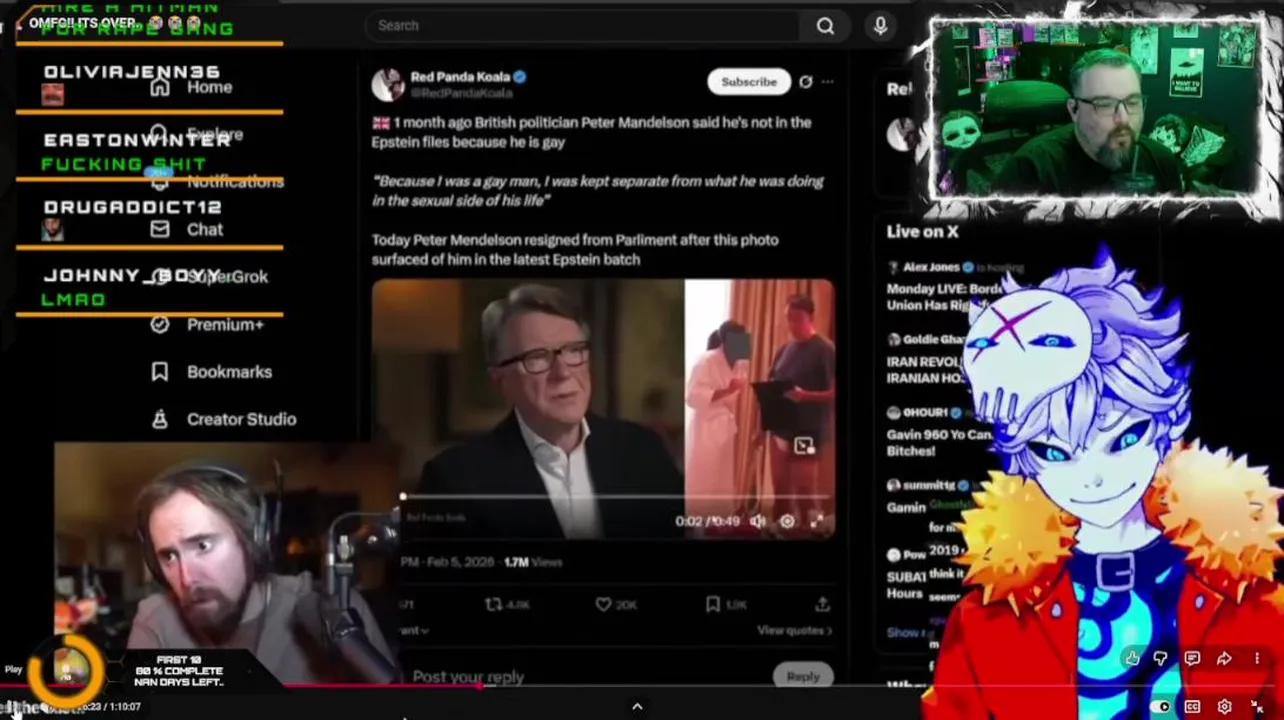This screenshot has height=720, width=1284.
Task: Toggle the YouTube autoplay switch
Action: 1162,707
